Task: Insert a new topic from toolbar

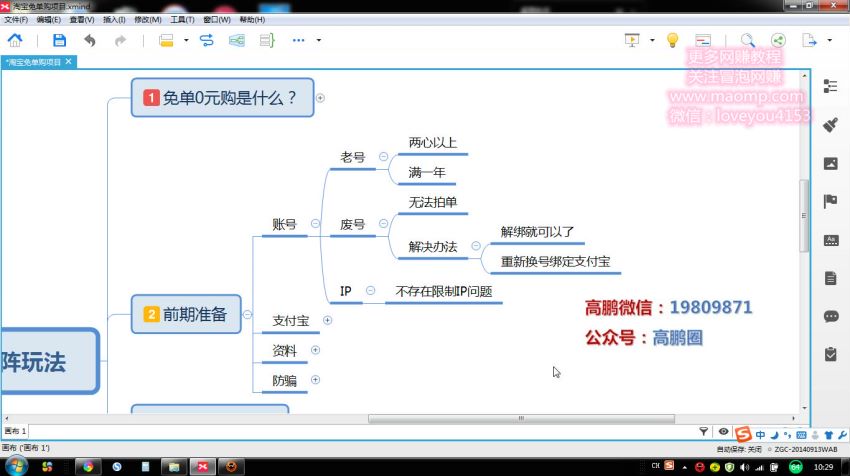Action: tap(166, 40)
